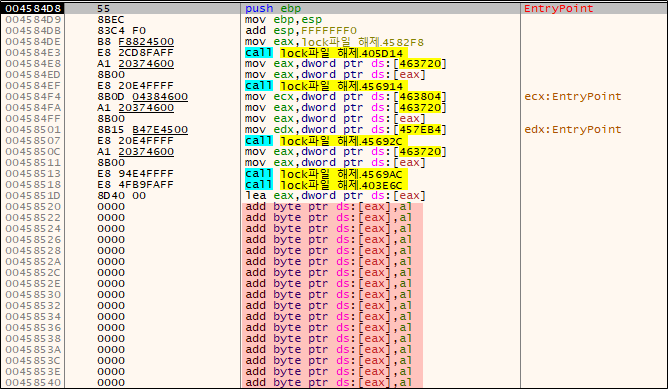Select the '0000' bytes at row 0045853A
The height and width of the screenshot is (389, 668).
pyautogui.click(x=111, y=350)
